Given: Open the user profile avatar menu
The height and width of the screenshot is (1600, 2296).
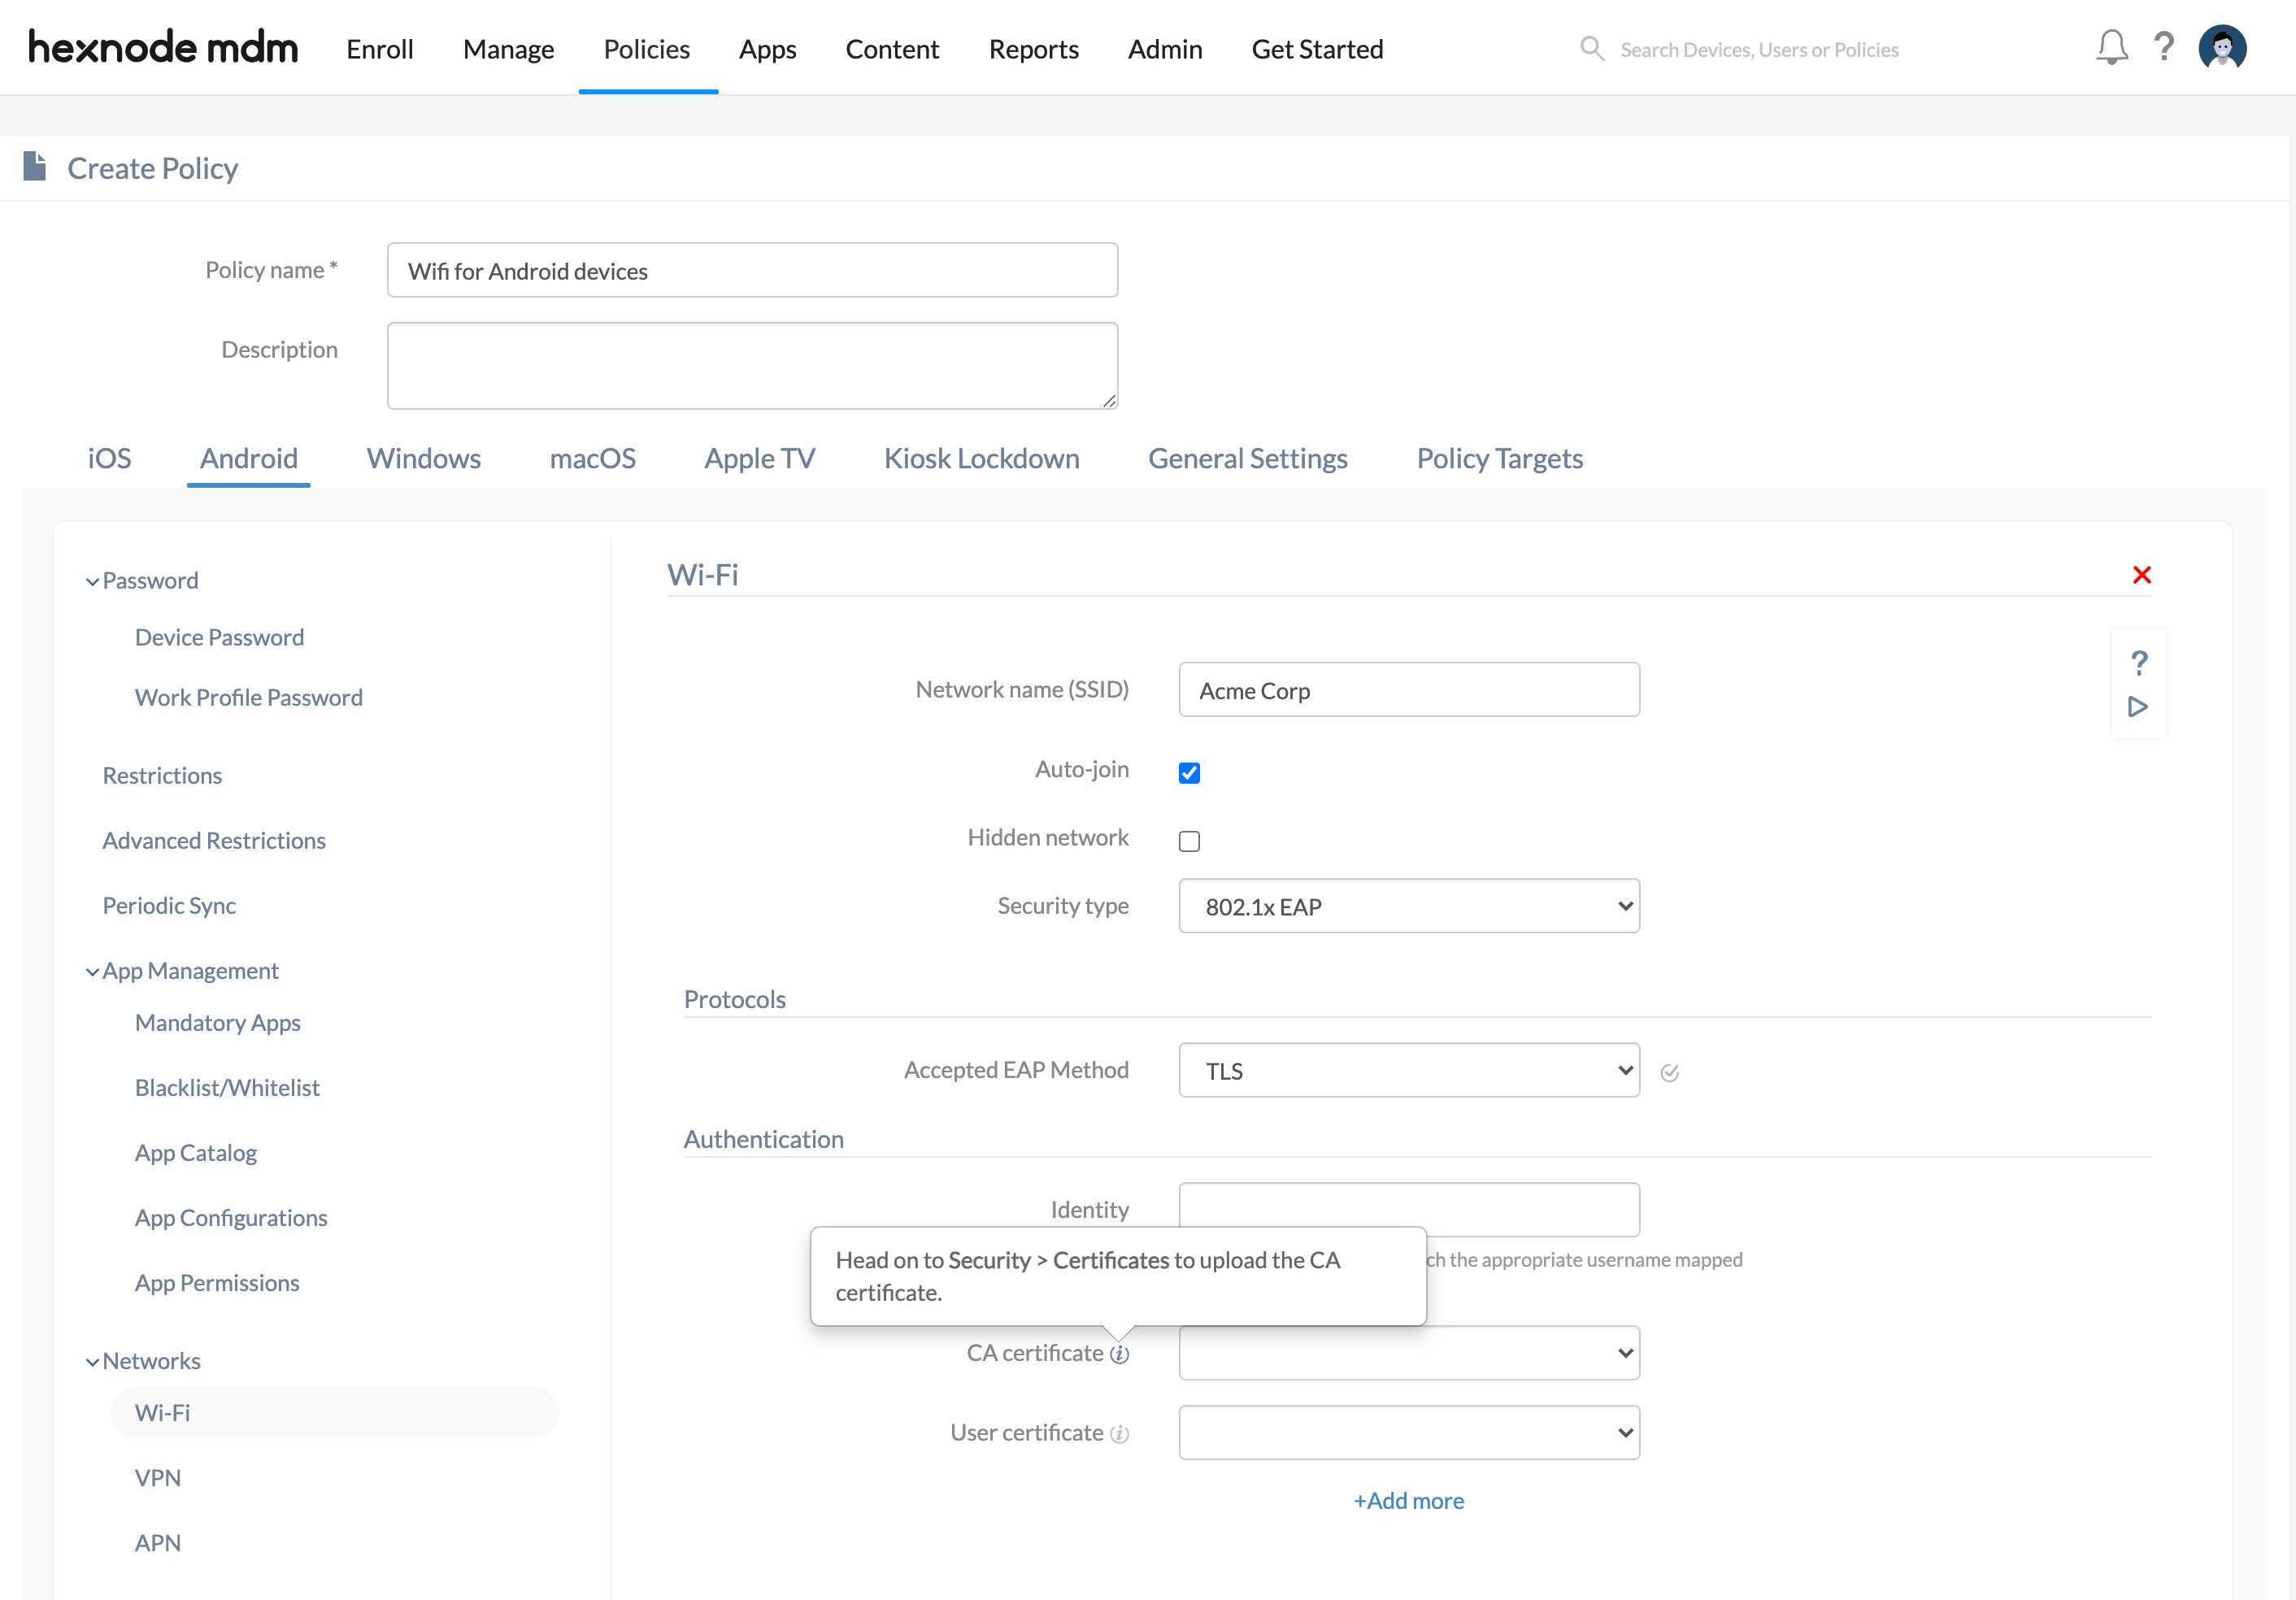Looking at the screenshot, I should (x=2222, y=47).
